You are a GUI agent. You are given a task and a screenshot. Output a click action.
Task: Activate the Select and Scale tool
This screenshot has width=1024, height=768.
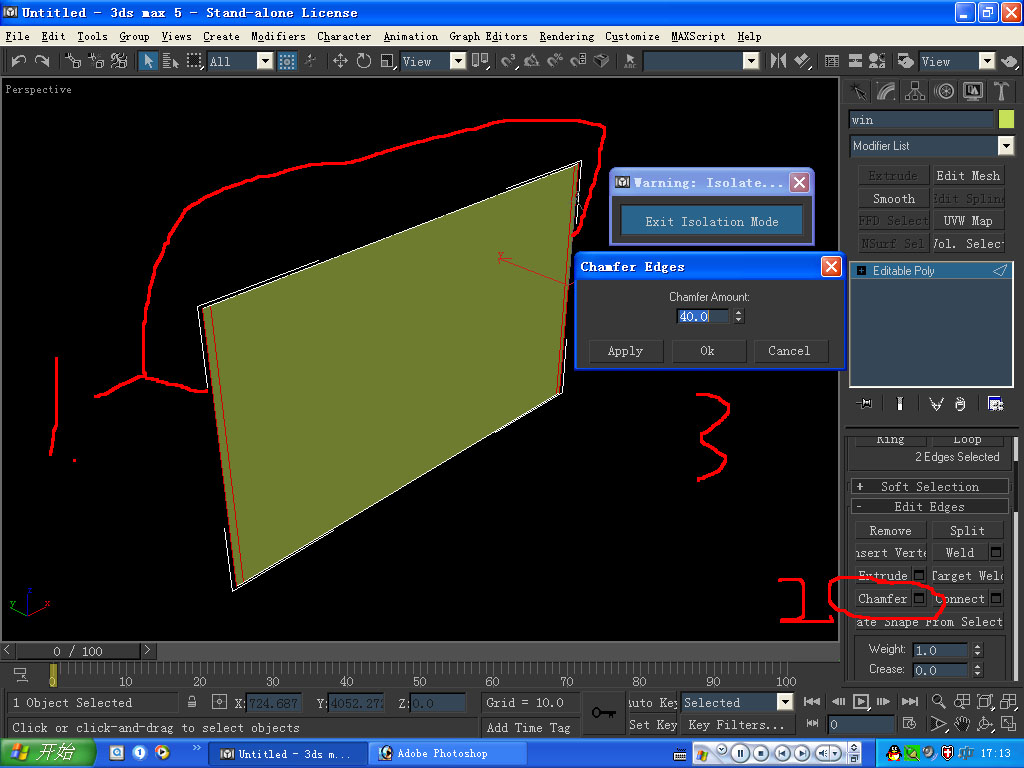387,61
